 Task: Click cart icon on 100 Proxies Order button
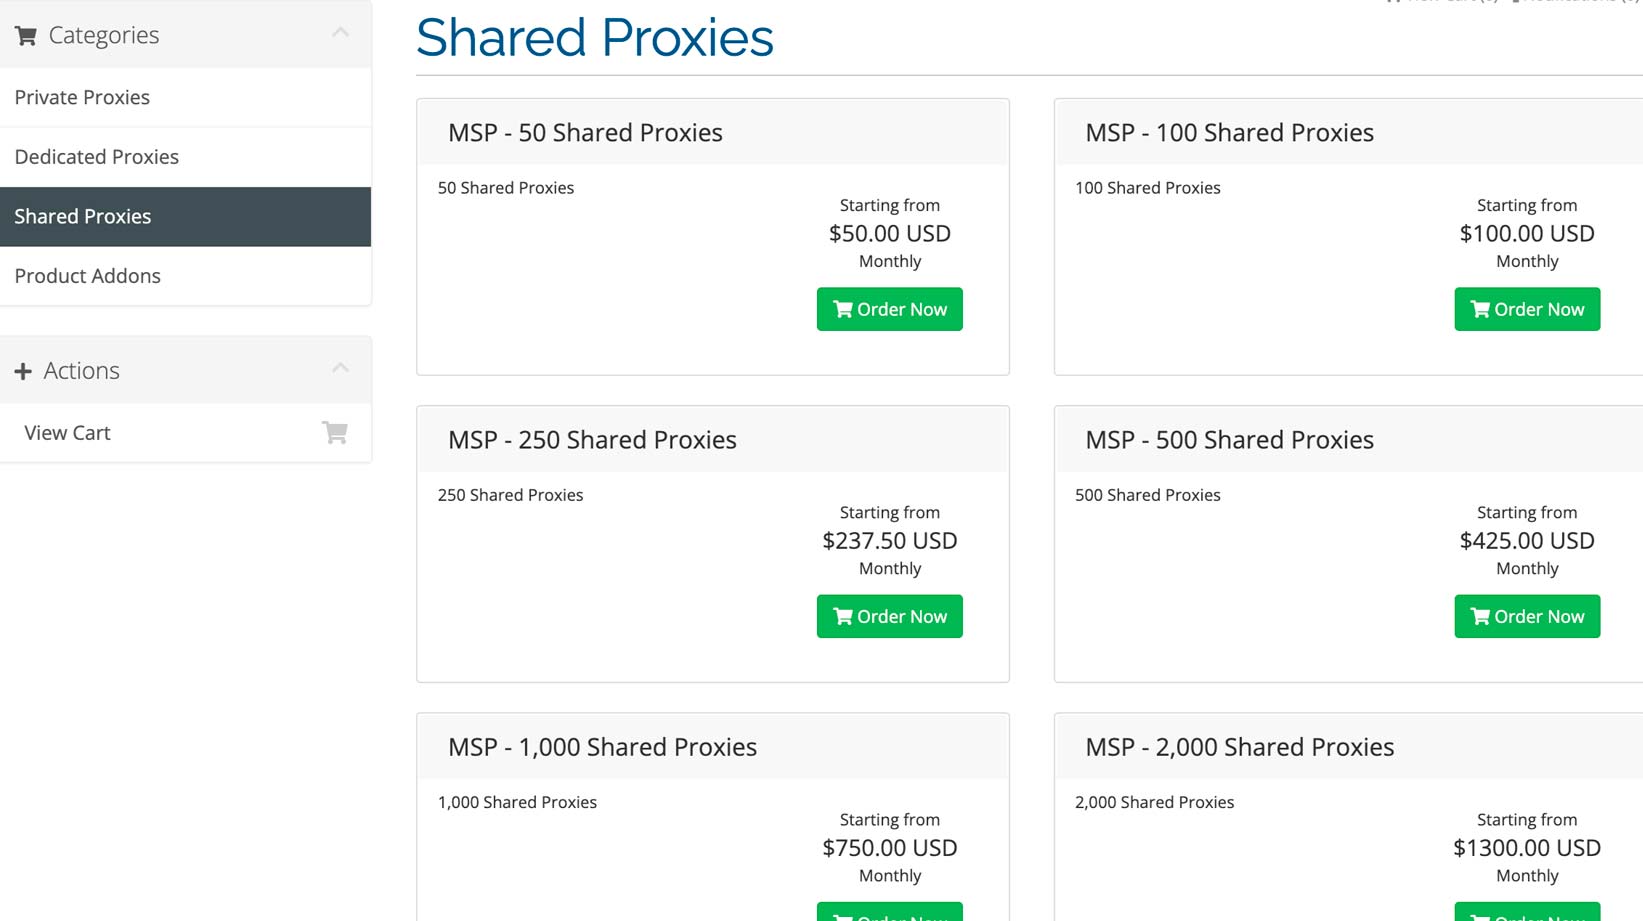click(1480, 309)
